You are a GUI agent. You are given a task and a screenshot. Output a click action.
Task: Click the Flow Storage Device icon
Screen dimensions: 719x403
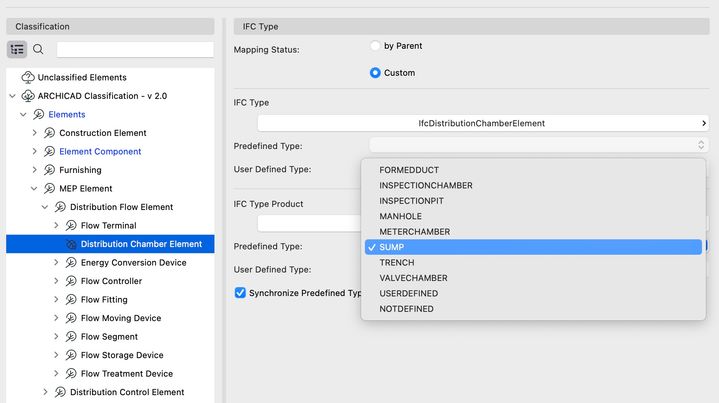click(x=71, y=355)
